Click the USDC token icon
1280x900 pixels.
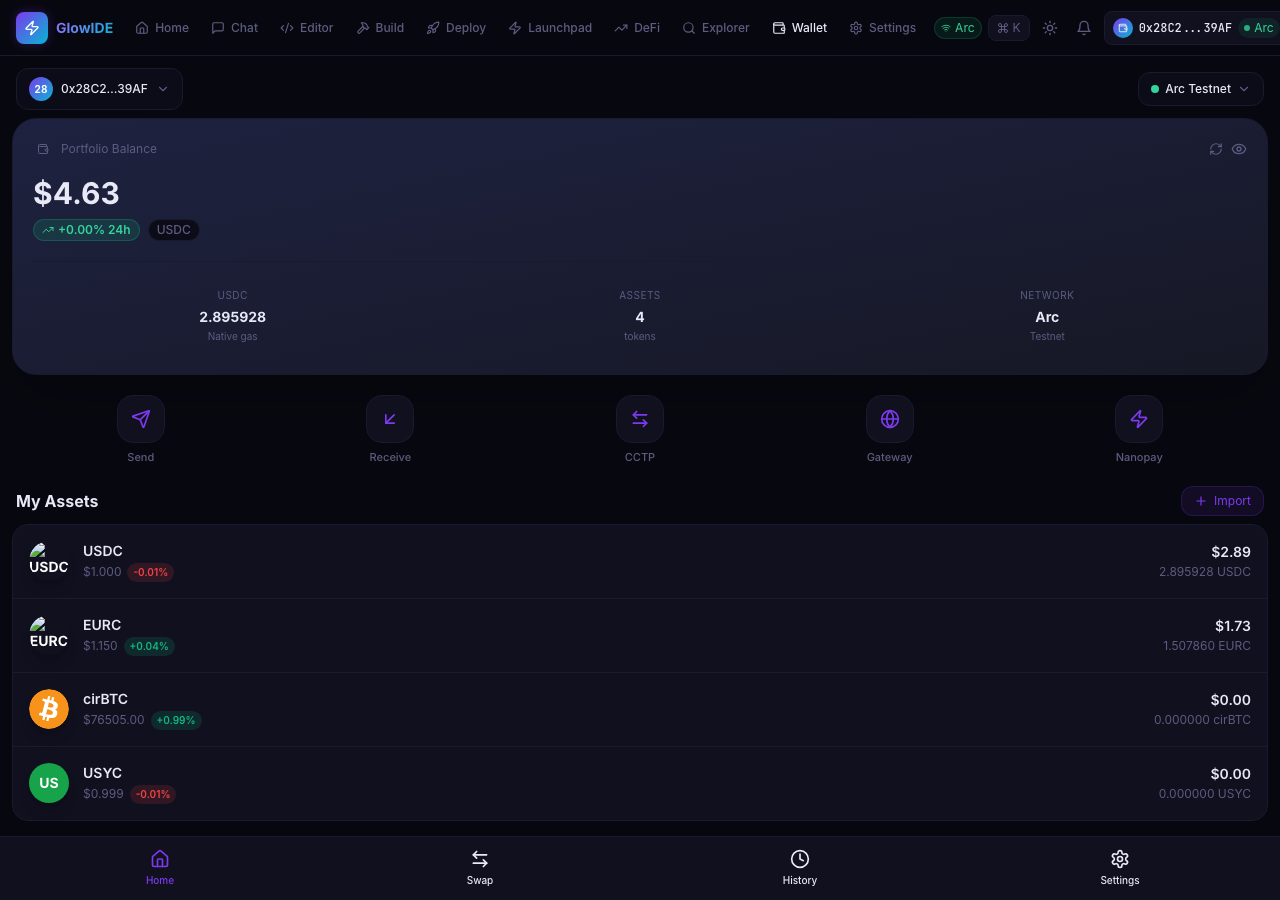coord(49,561)
